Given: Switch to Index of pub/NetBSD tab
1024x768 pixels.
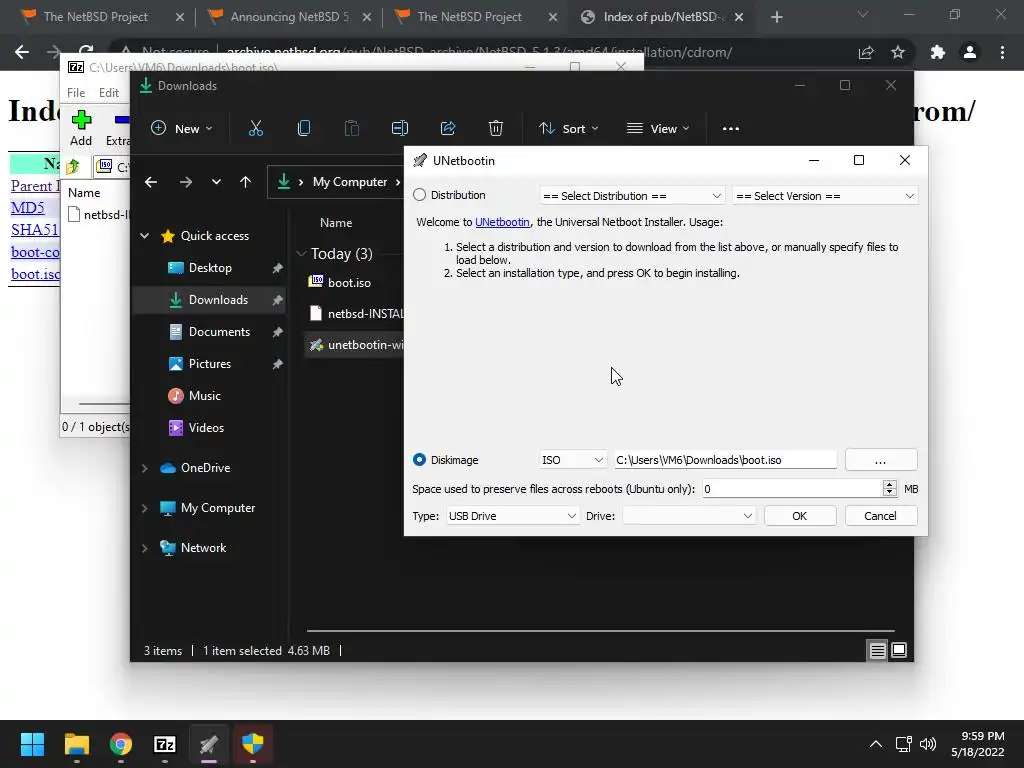Looking at the screenshot, I should (661, 17).
